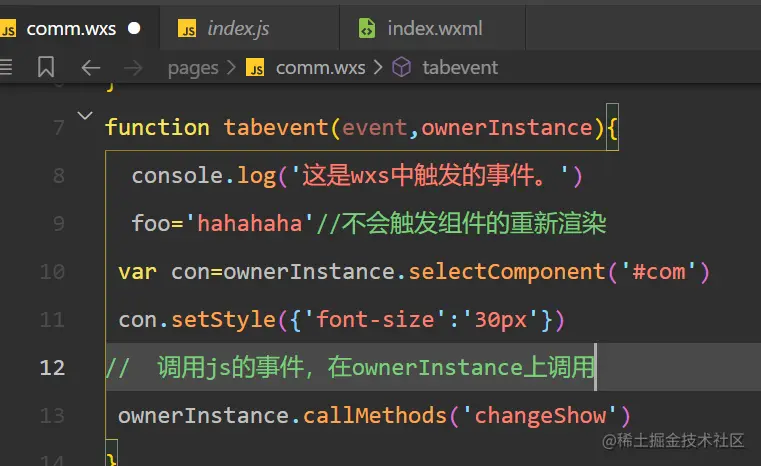Click the JS icon on comm.wxs tab
Screen dimensions: 761x466
[8, 29]
